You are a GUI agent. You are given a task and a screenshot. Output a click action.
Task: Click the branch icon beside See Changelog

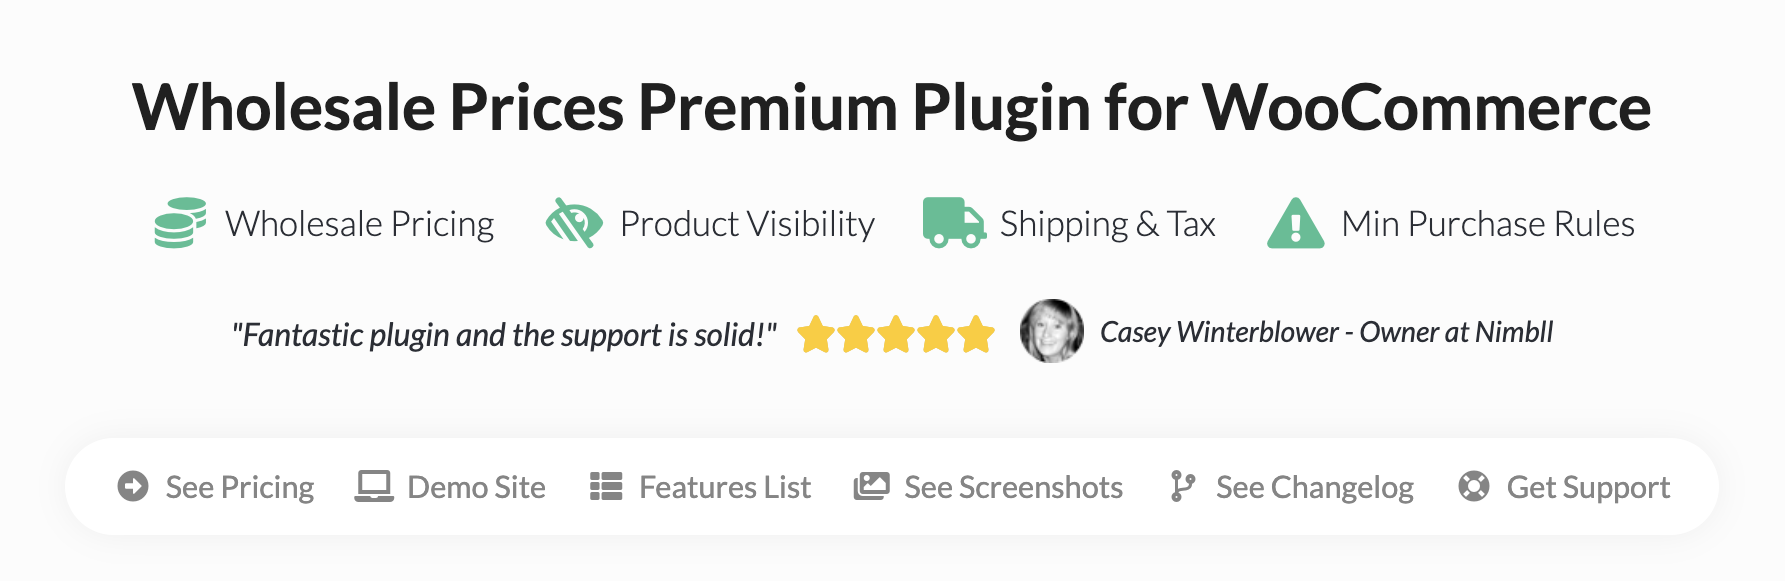point(1182,487)
